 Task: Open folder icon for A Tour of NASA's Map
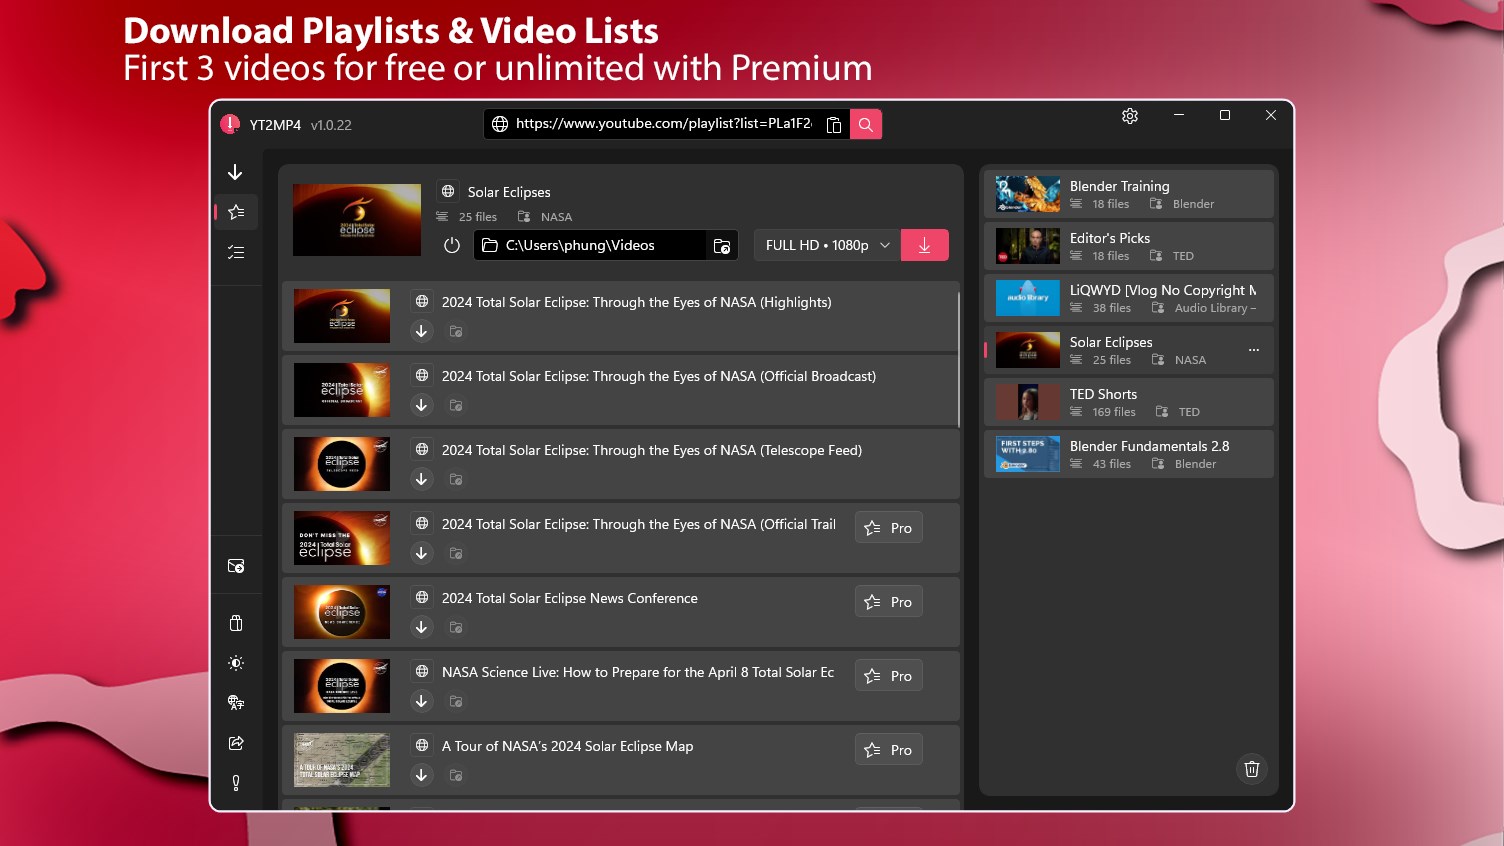tap(456, 775)
